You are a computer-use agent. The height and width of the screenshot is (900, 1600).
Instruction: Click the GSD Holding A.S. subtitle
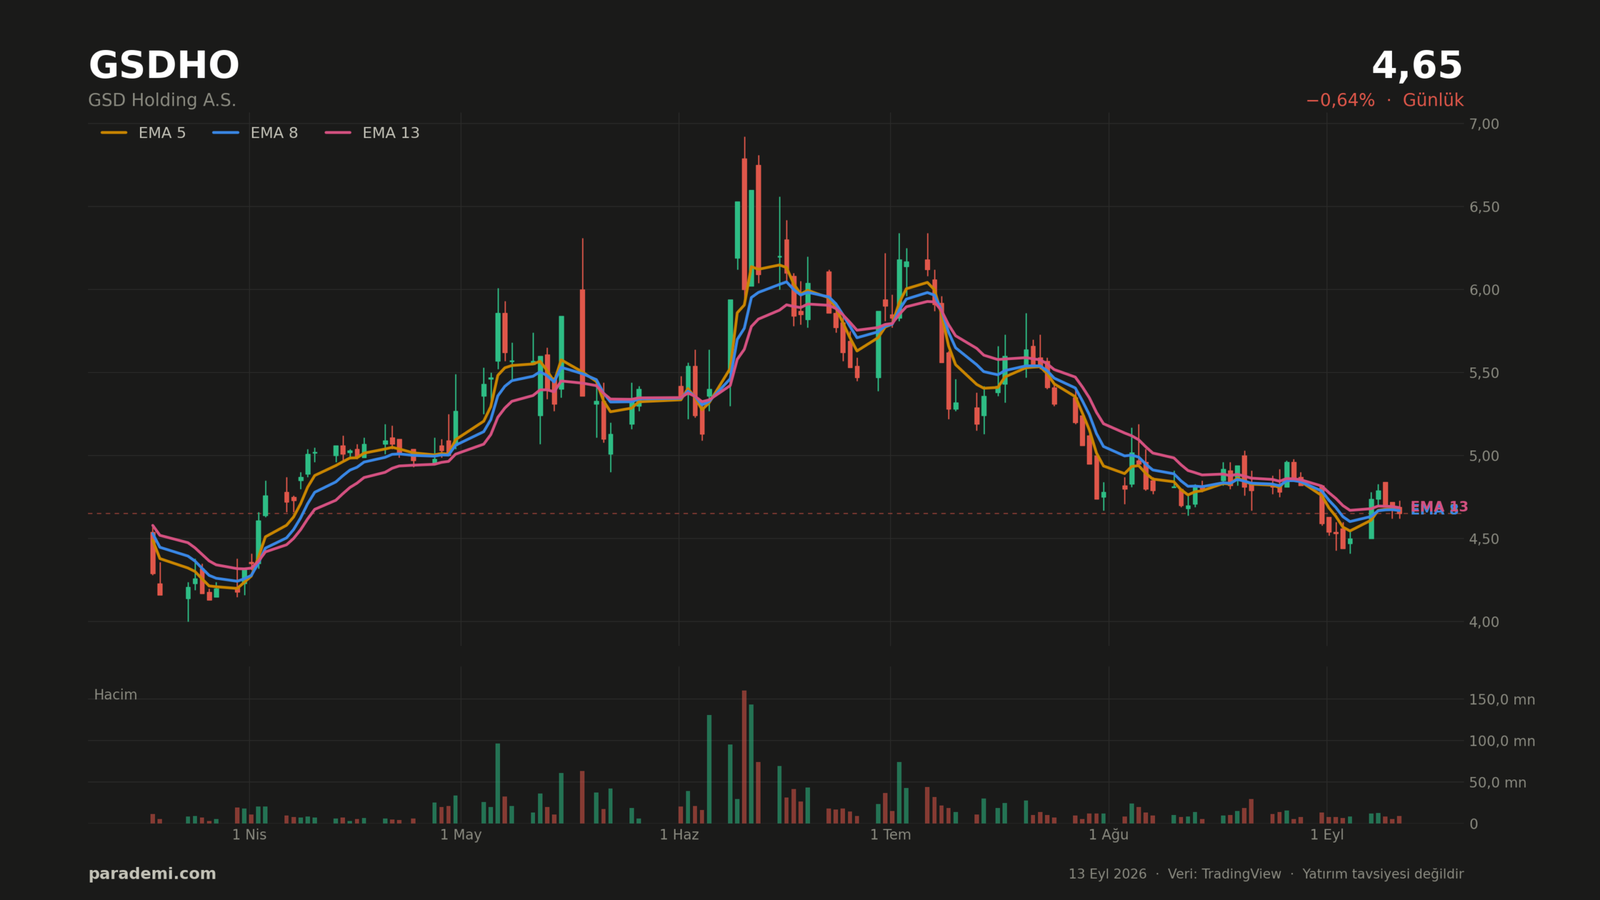[162, 100]
